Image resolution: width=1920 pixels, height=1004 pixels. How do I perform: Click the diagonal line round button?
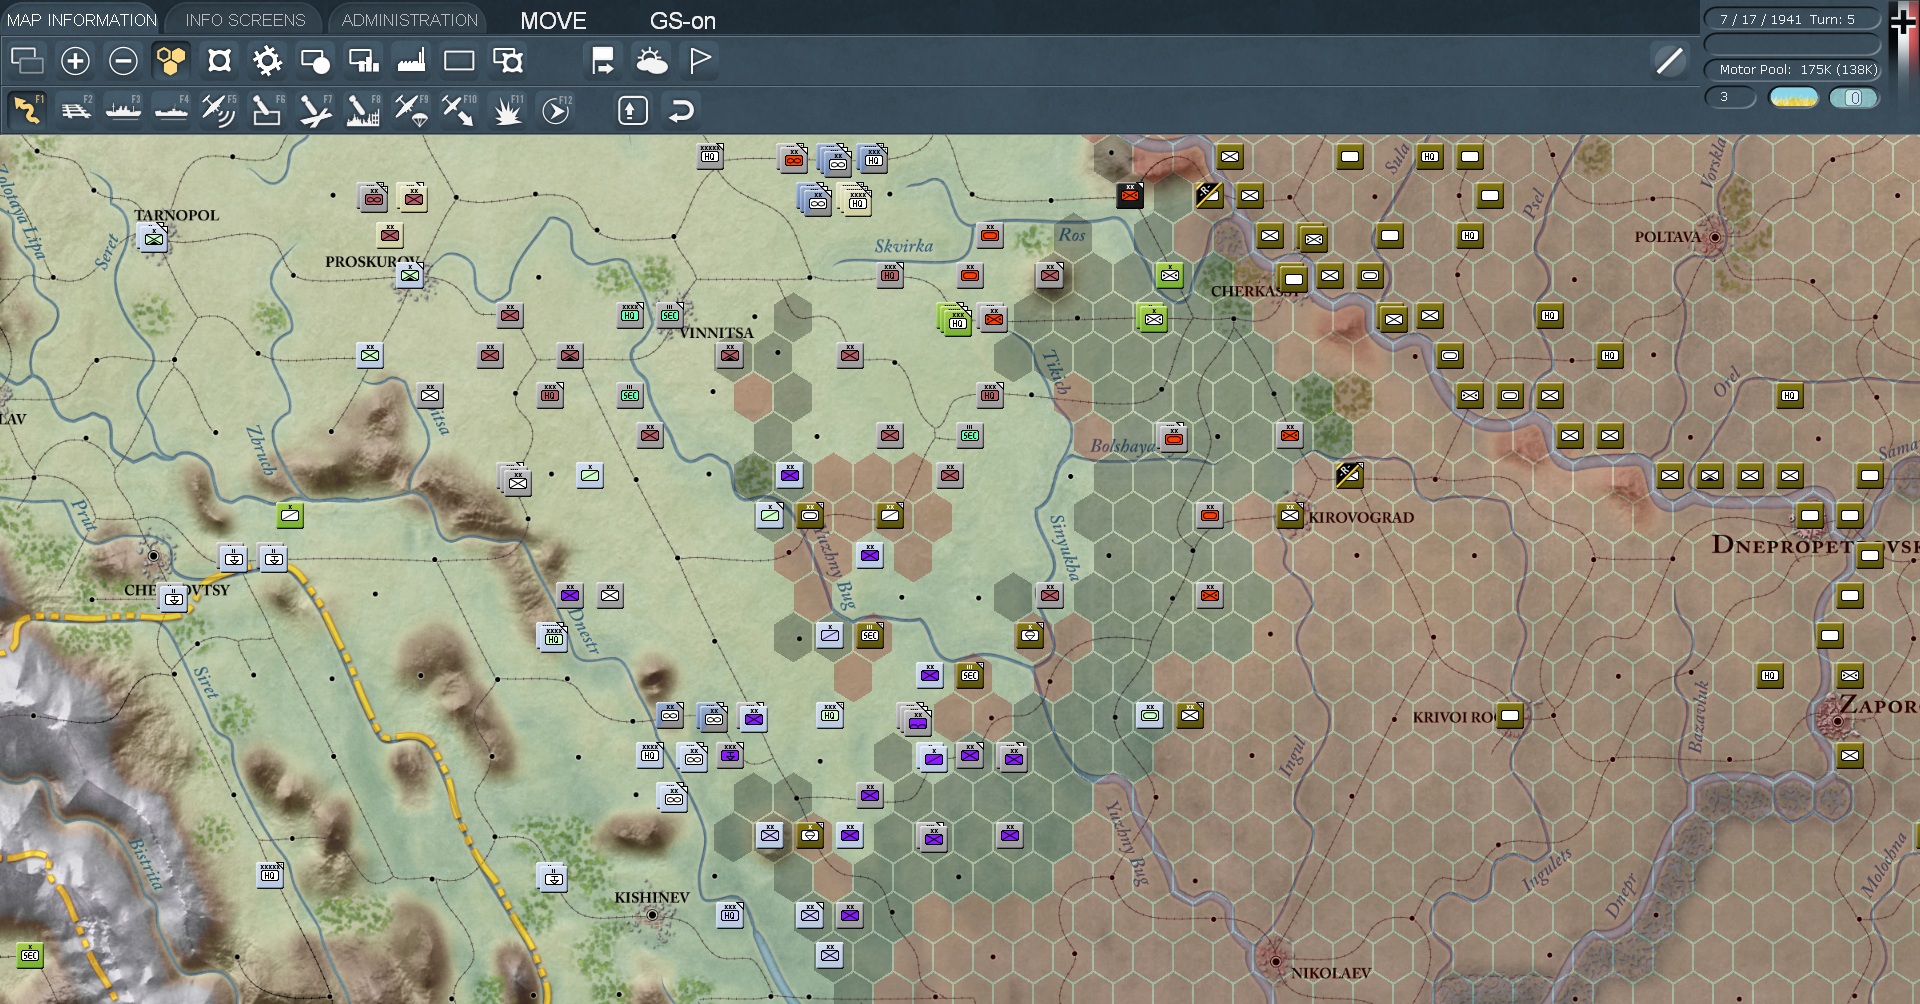click(x=1669, y=61)
